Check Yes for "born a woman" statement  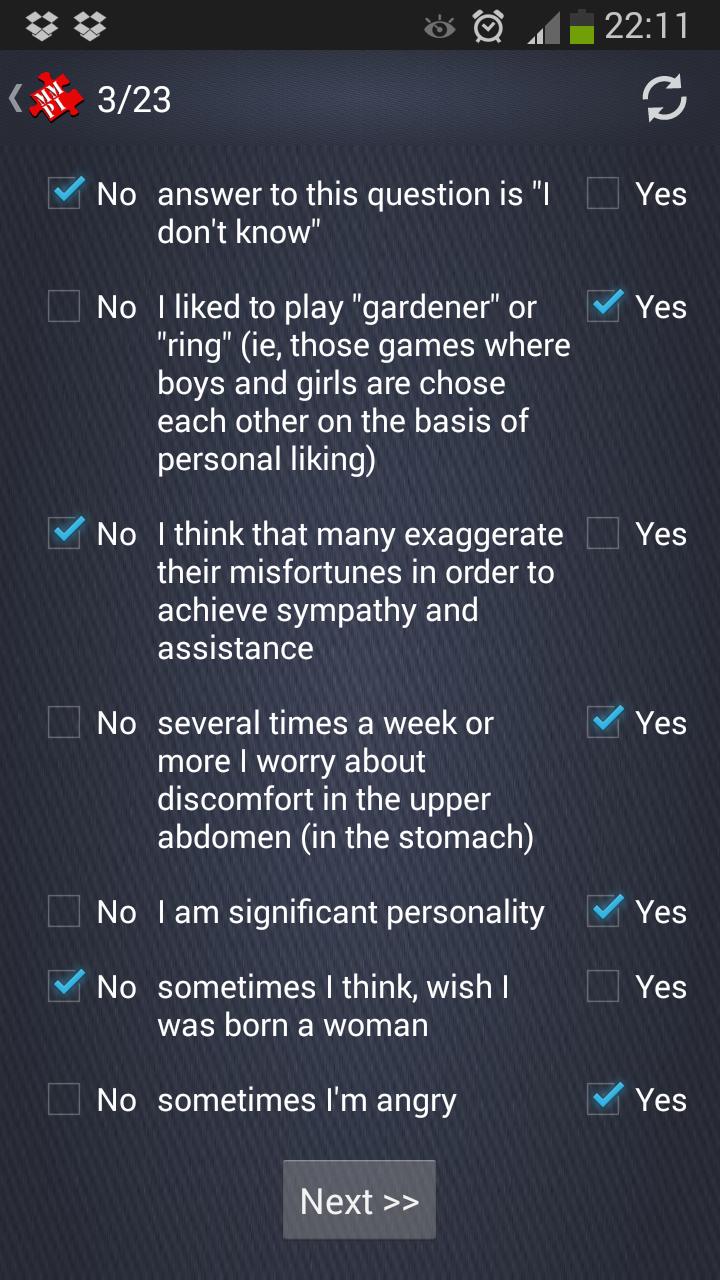(x=603, y=986)
